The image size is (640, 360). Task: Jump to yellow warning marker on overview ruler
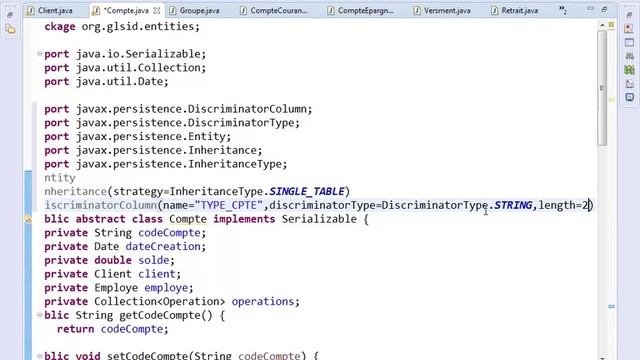(611, 100)
